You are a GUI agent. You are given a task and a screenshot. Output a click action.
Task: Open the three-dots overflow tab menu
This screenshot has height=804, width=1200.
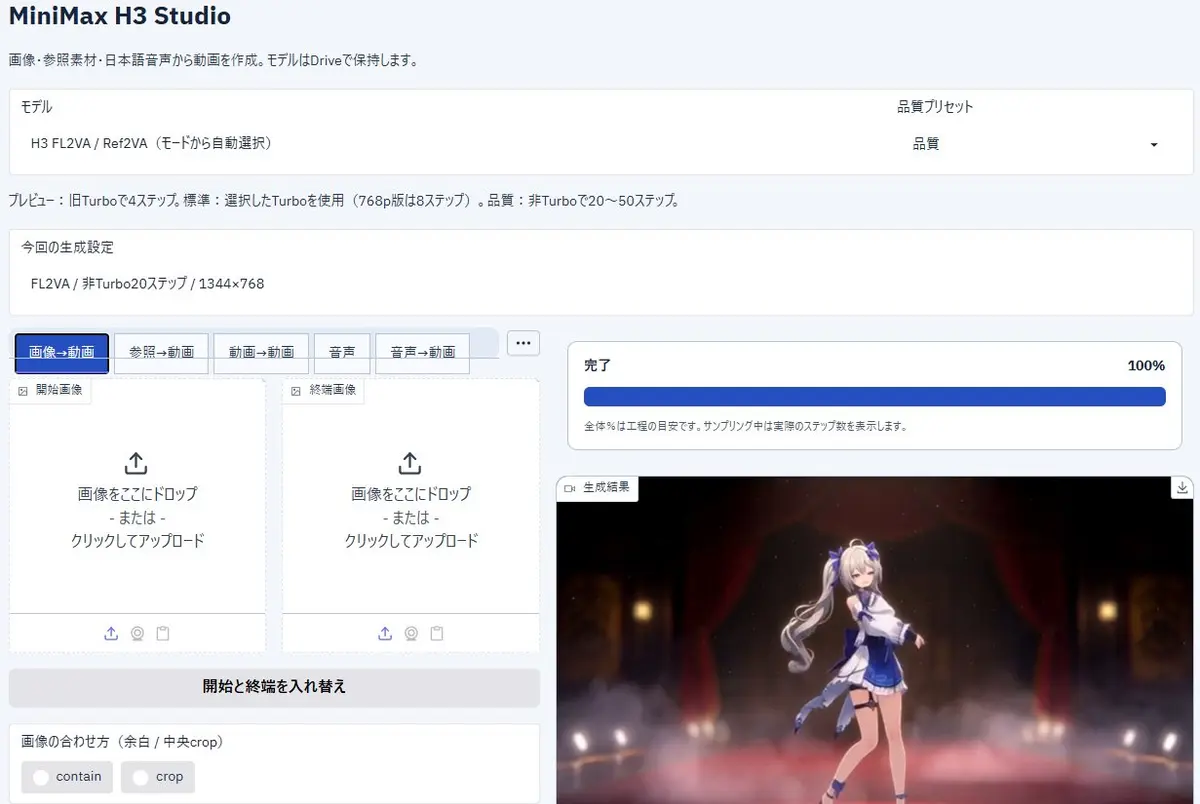click(523, 343)
